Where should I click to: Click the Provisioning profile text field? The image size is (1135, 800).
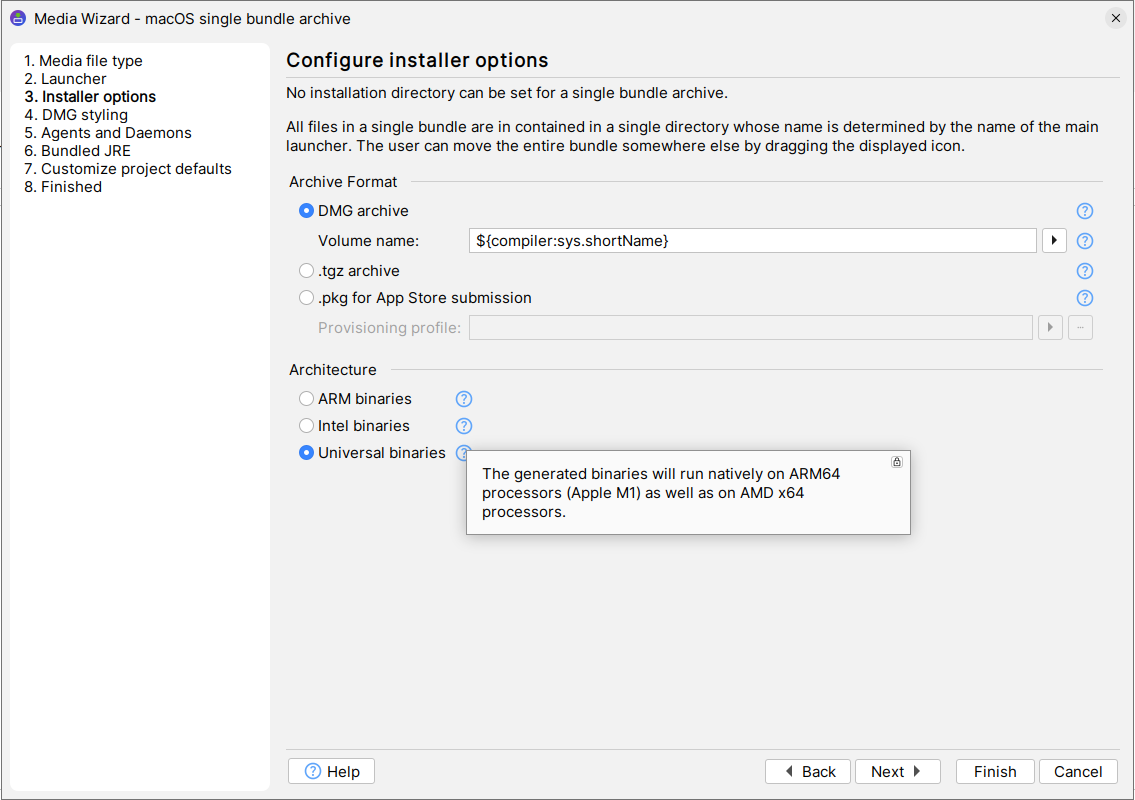click(x=751, y=327)
